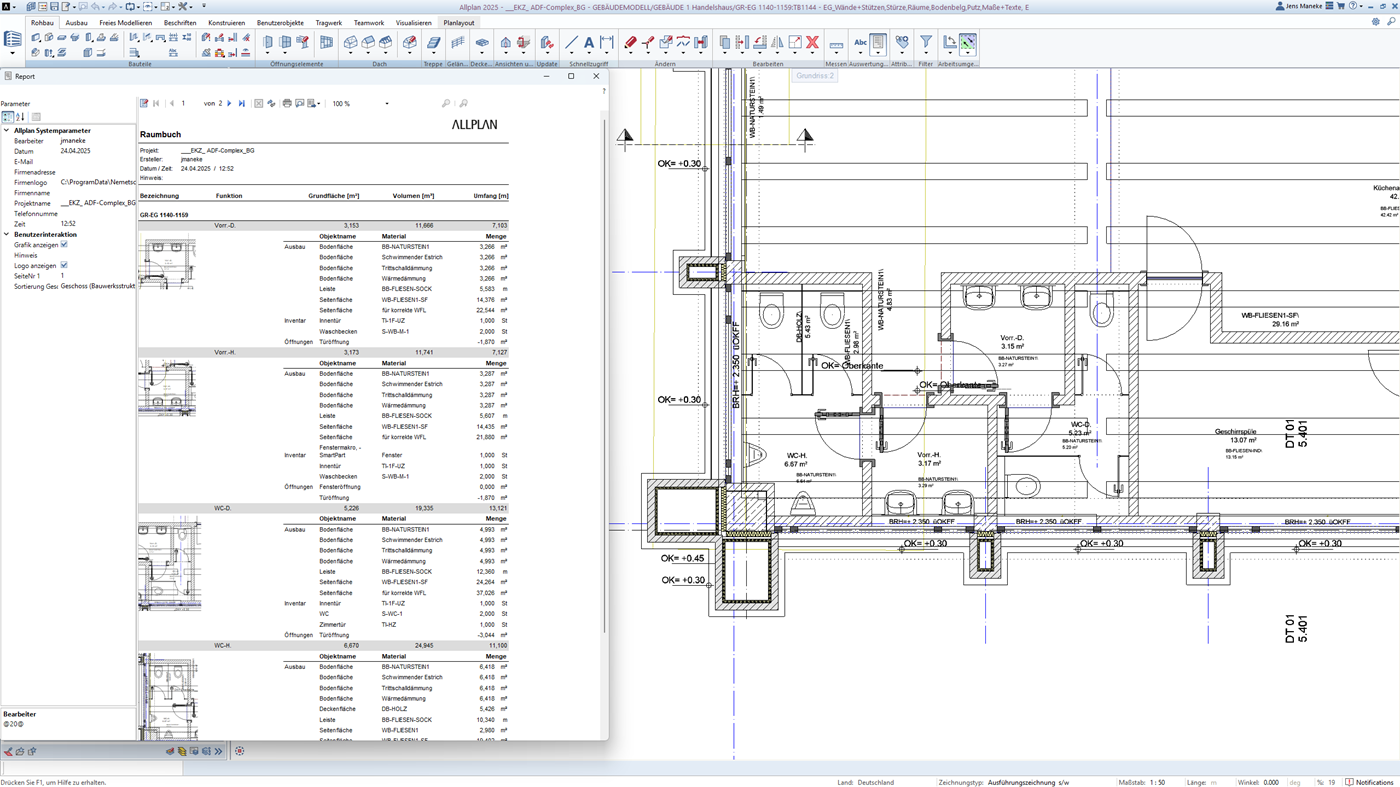This screenshot has width=1400, height=787.
Task: Click the Vorr.-D. room thumbnail in report
Action: 166,262
